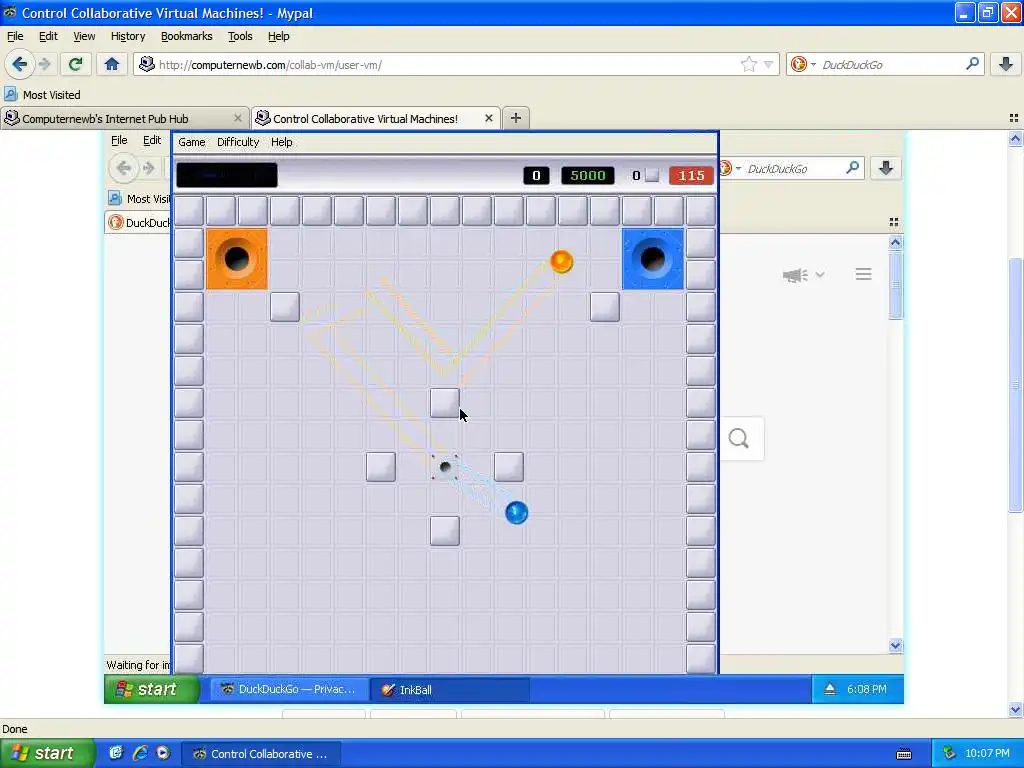Click the blue ball in InkBall
Viewport: 1024px width, 768px height.
[x=516, y=513]
